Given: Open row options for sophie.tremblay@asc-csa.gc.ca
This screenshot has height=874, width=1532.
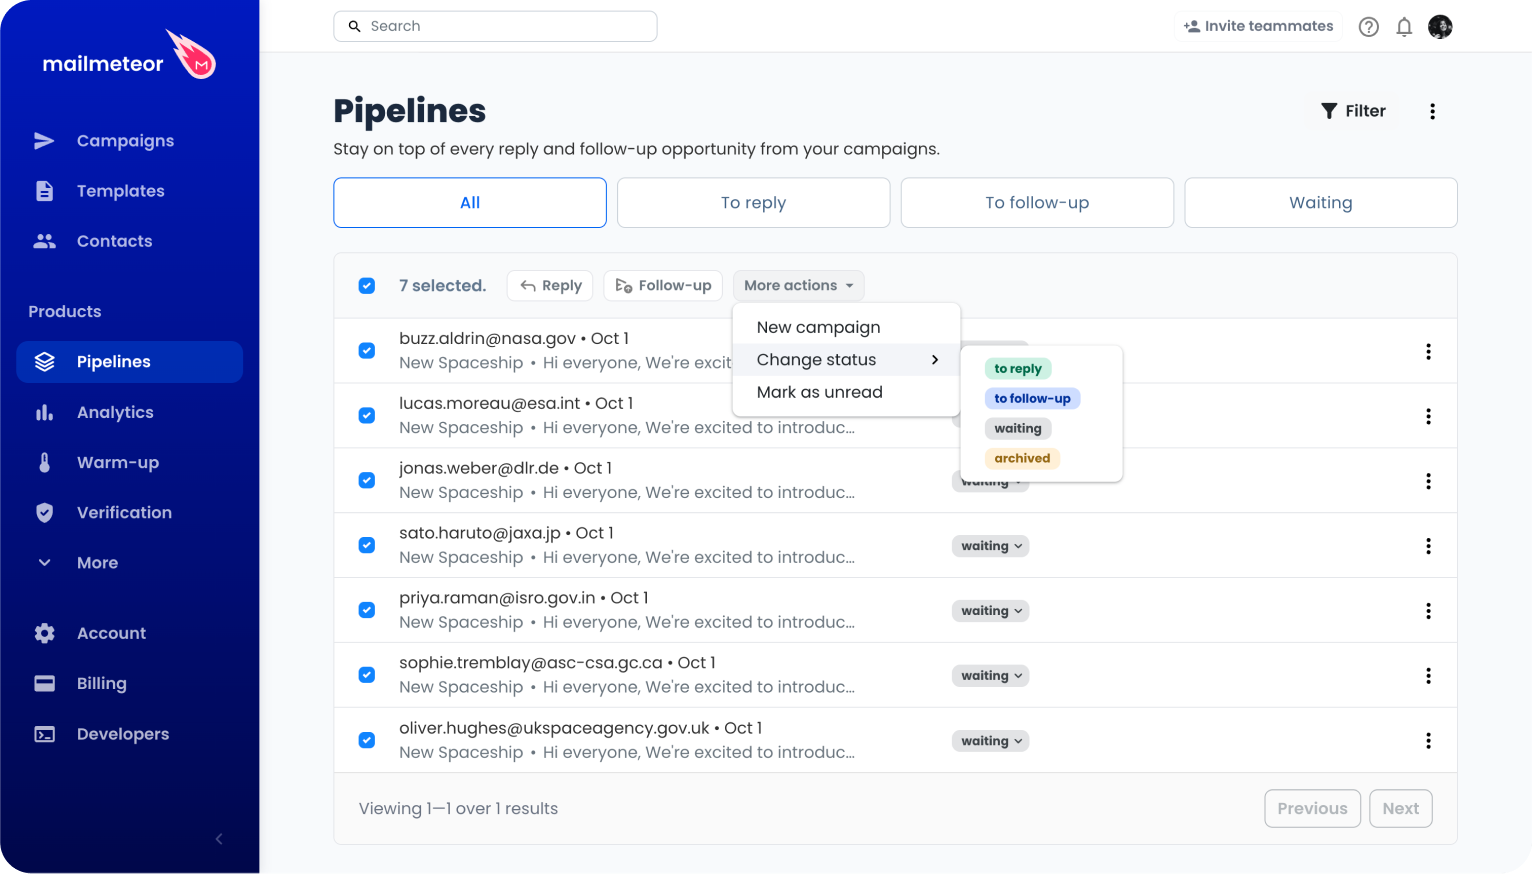Looking at the screenshot, I should coord(1428,676).
